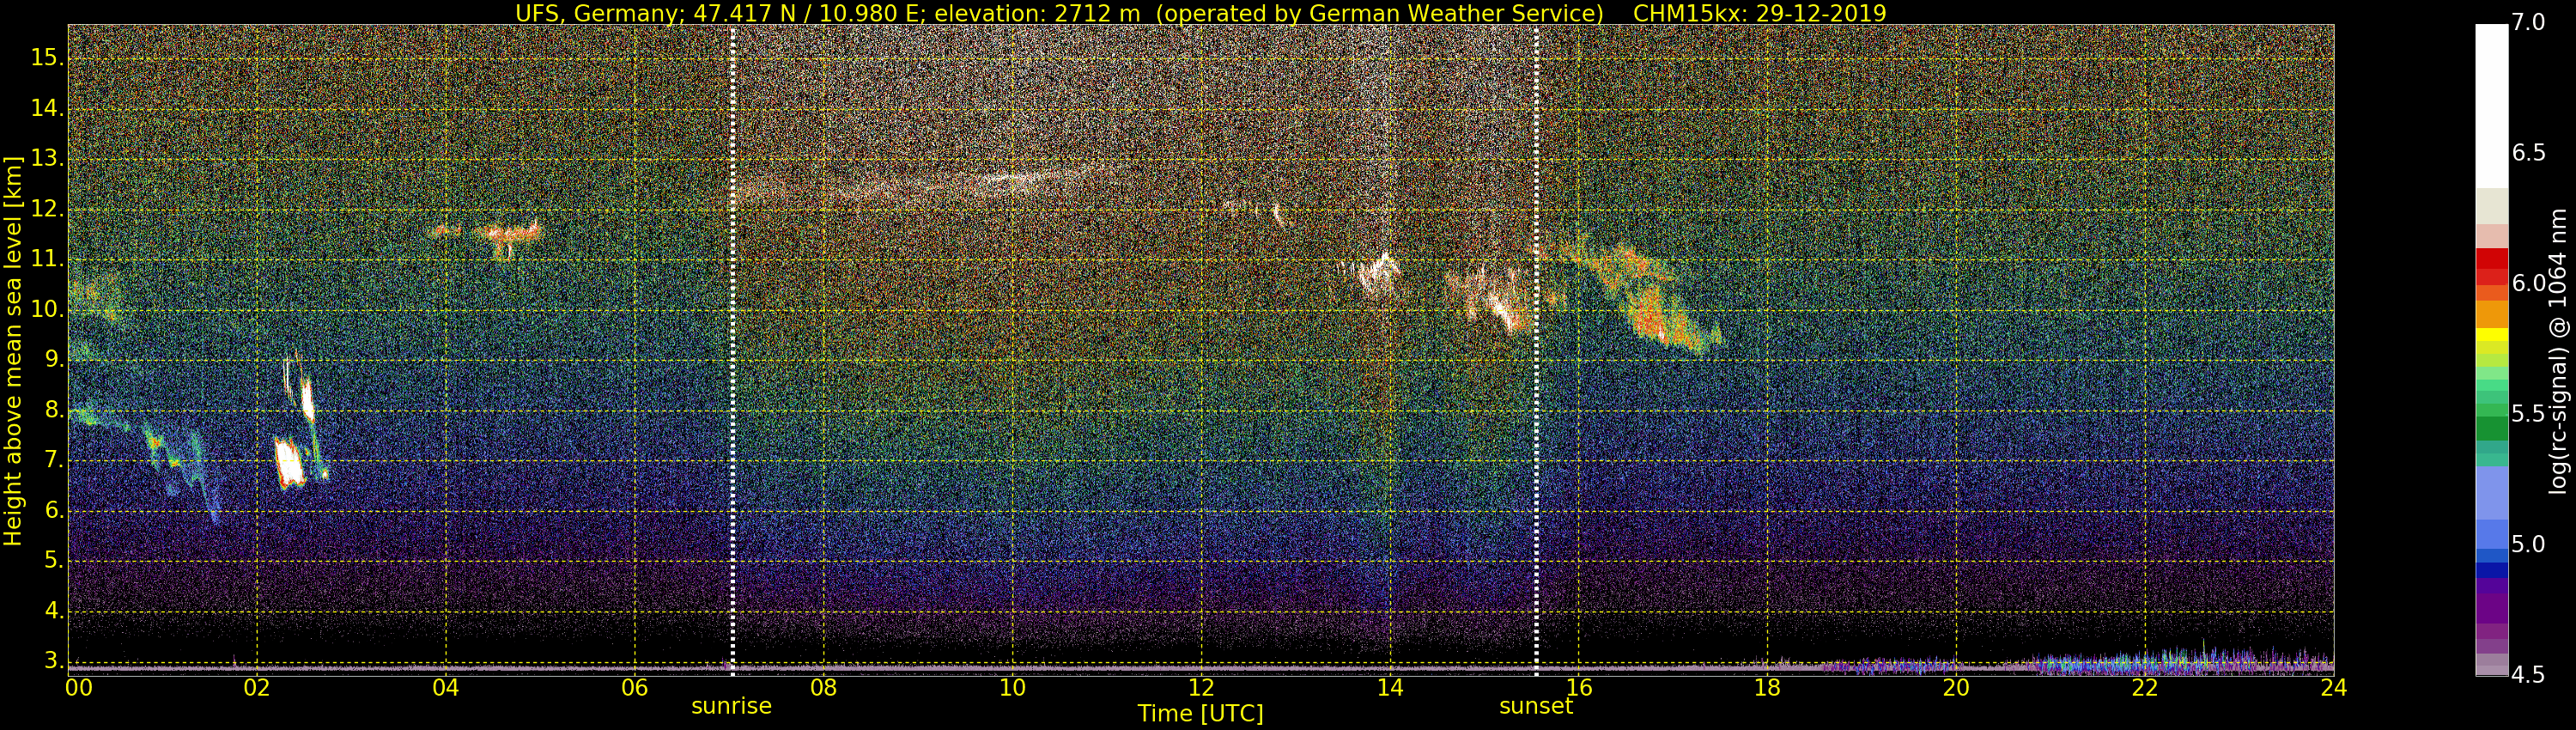
Task: Click the 'CHM15kx: 29-12-2019' date label
Action: [x=1759, y=13]
